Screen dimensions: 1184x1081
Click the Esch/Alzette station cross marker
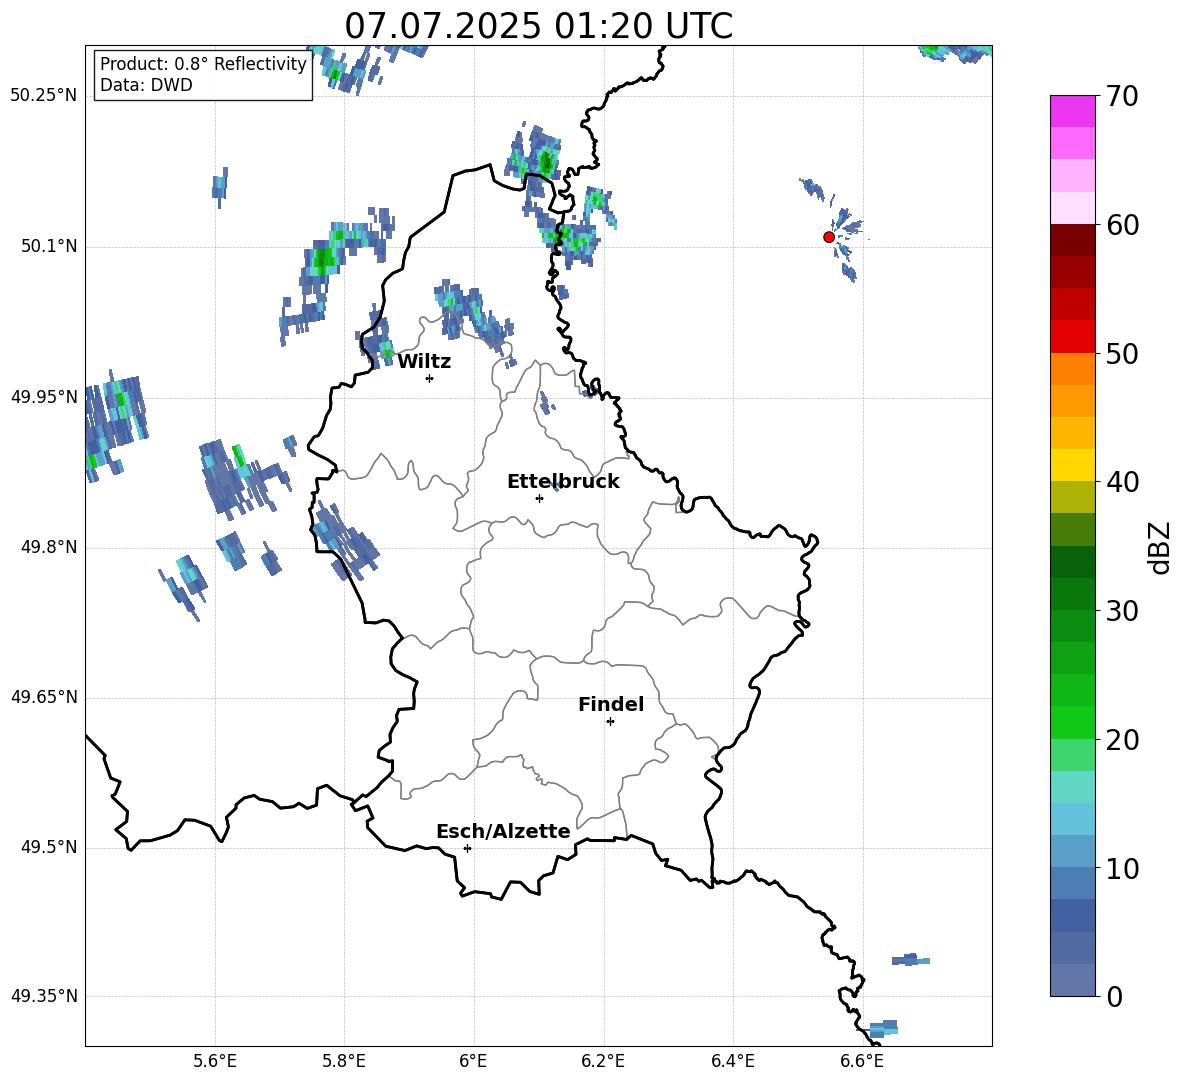coord(467,848)
